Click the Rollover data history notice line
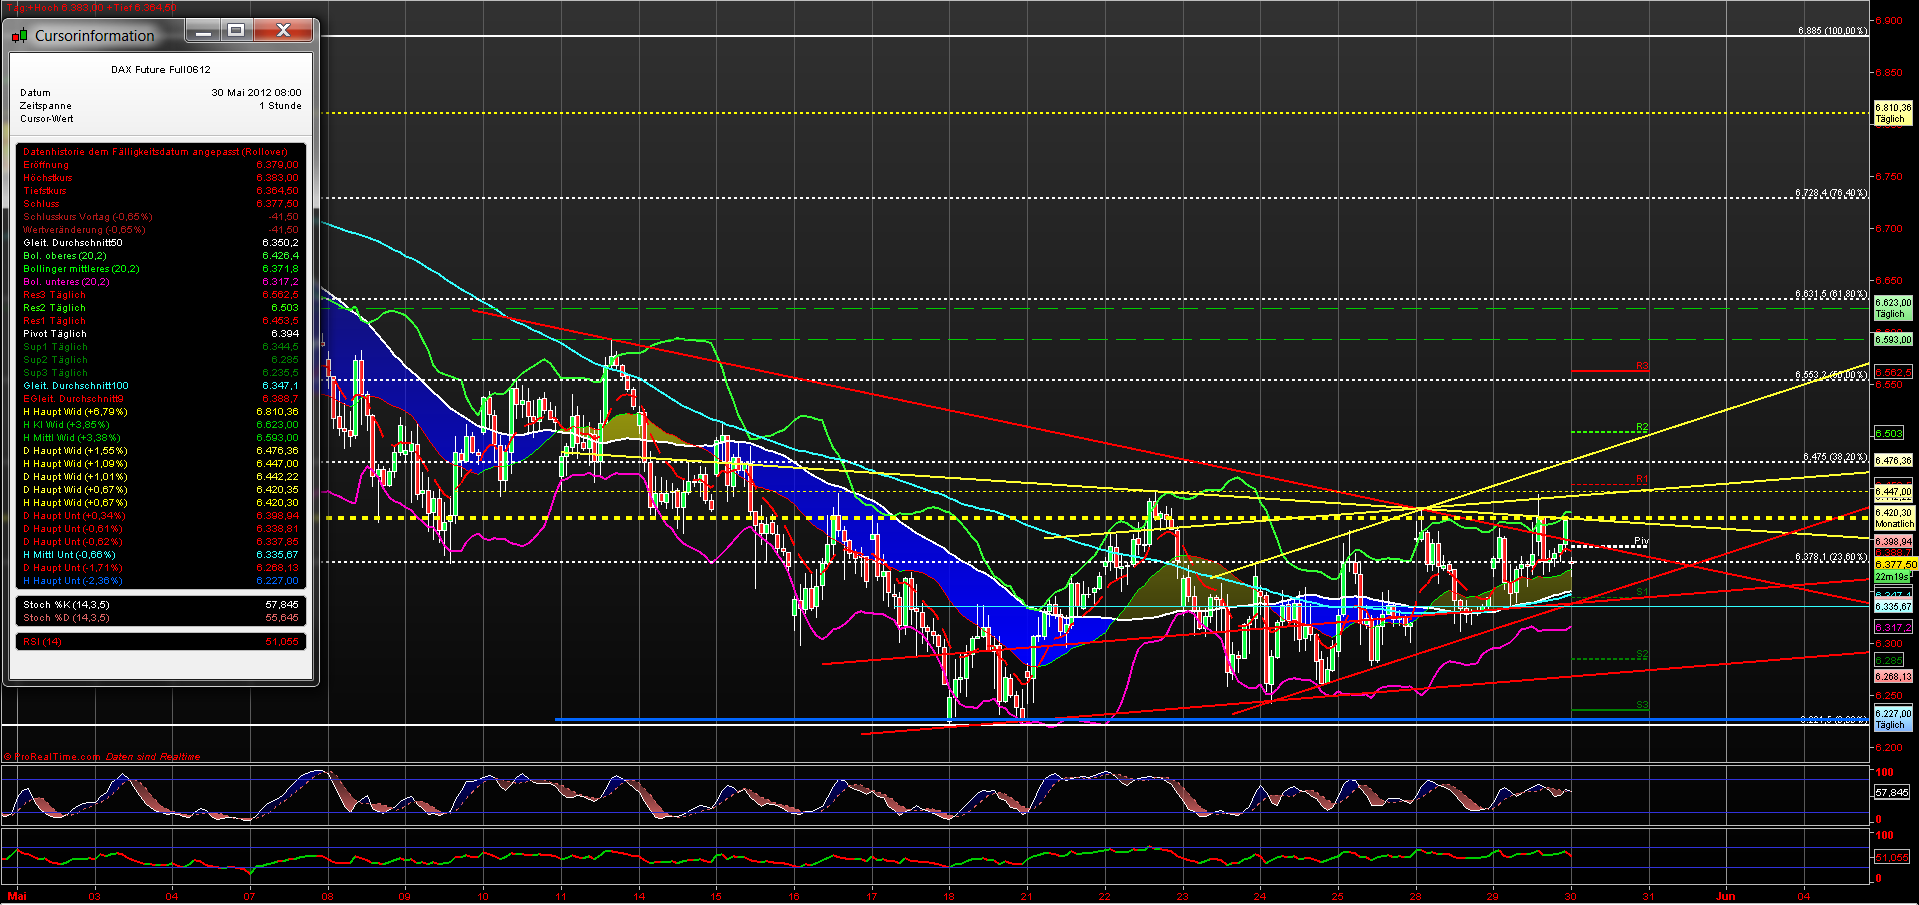Image resolution: width=1919 pixels, height=905 pixels. pos(155,152)
